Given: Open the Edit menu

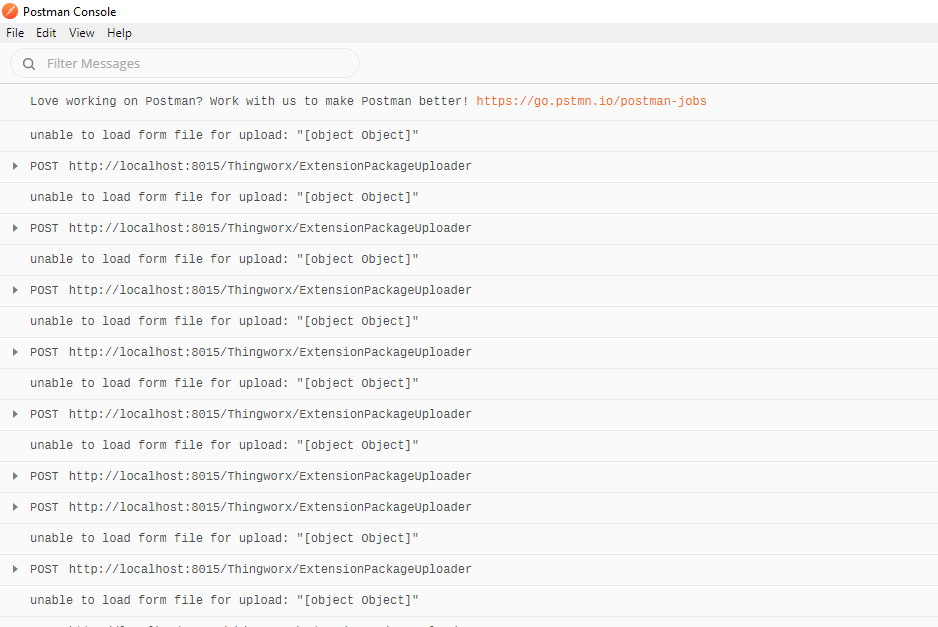Looking at the screenshot, I should tap(46, 32).
